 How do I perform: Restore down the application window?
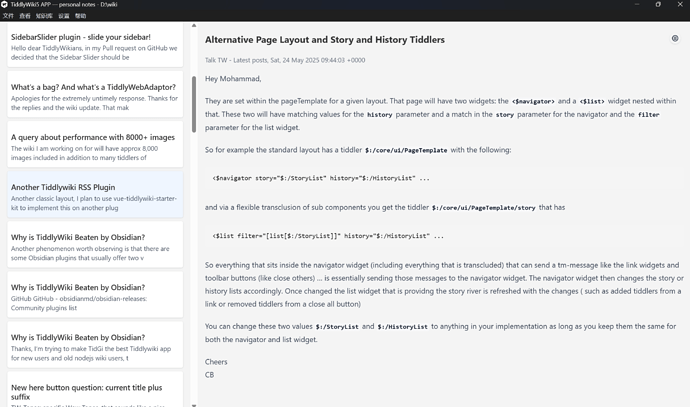[658, 4]
